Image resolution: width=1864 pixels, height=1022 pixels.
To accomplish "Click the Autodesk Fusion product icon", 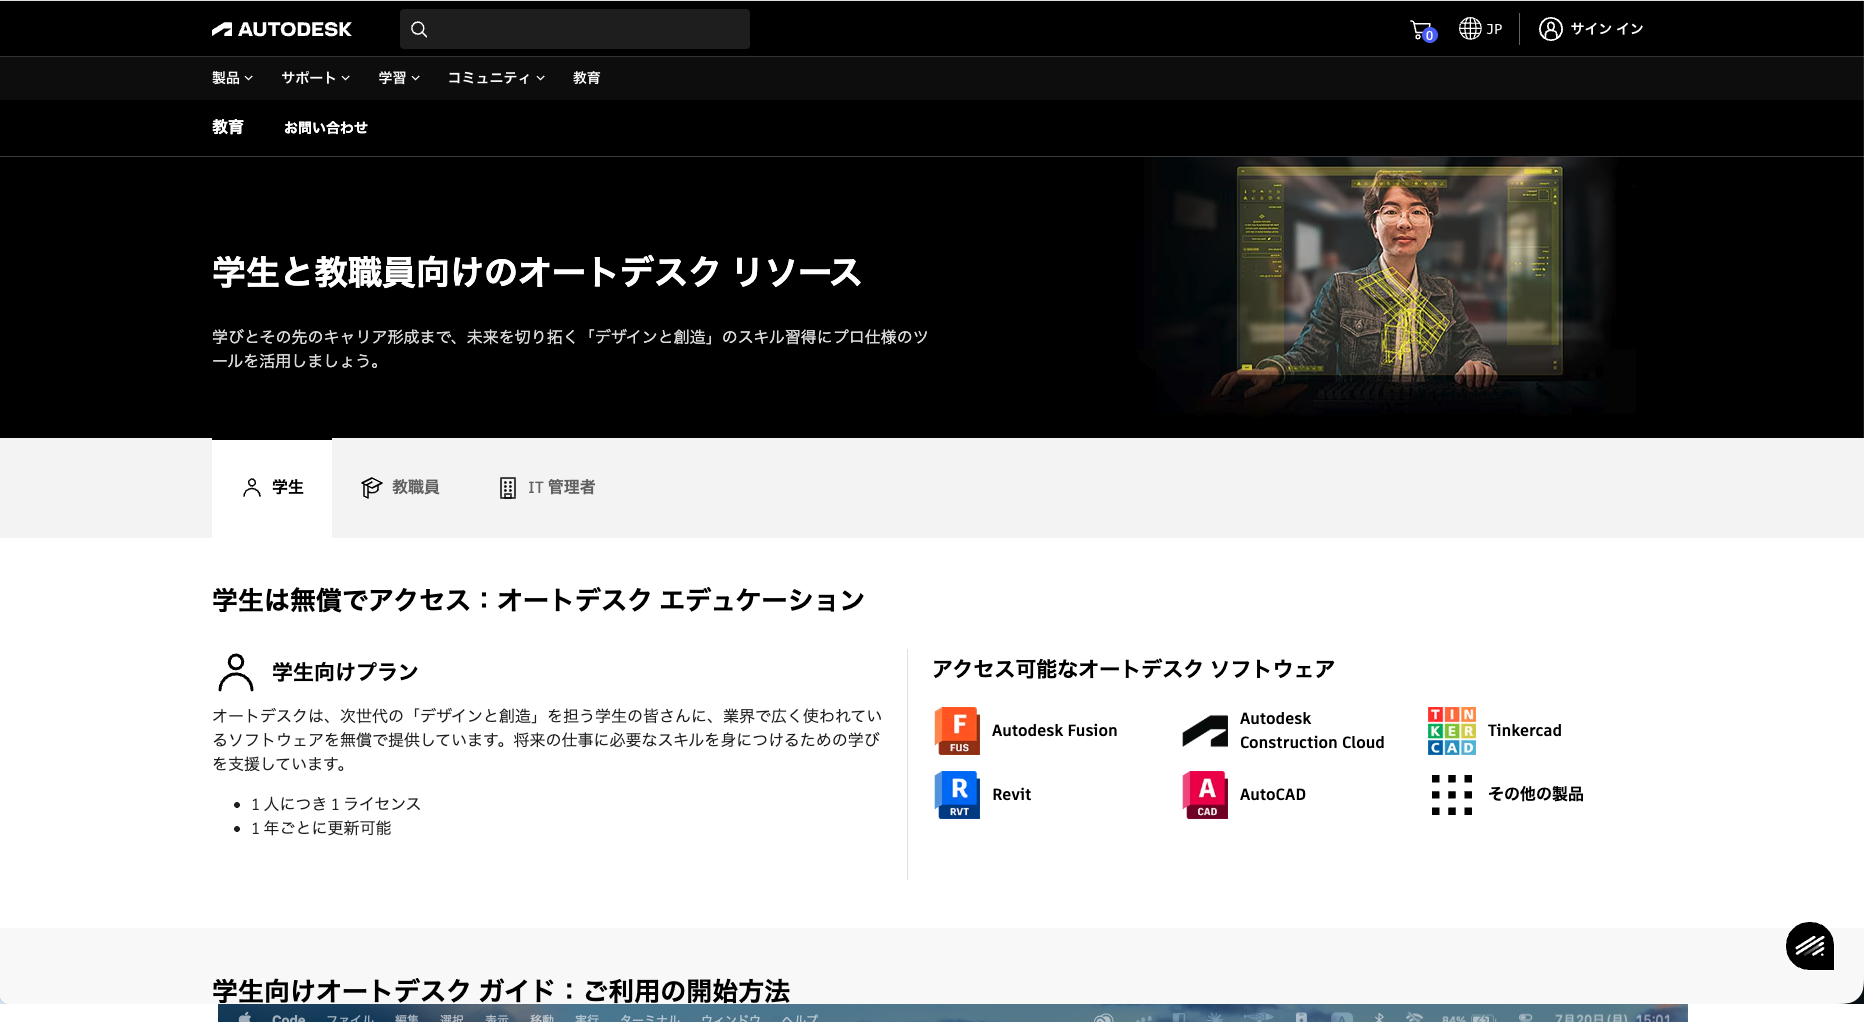I will [x=957, y=731].
